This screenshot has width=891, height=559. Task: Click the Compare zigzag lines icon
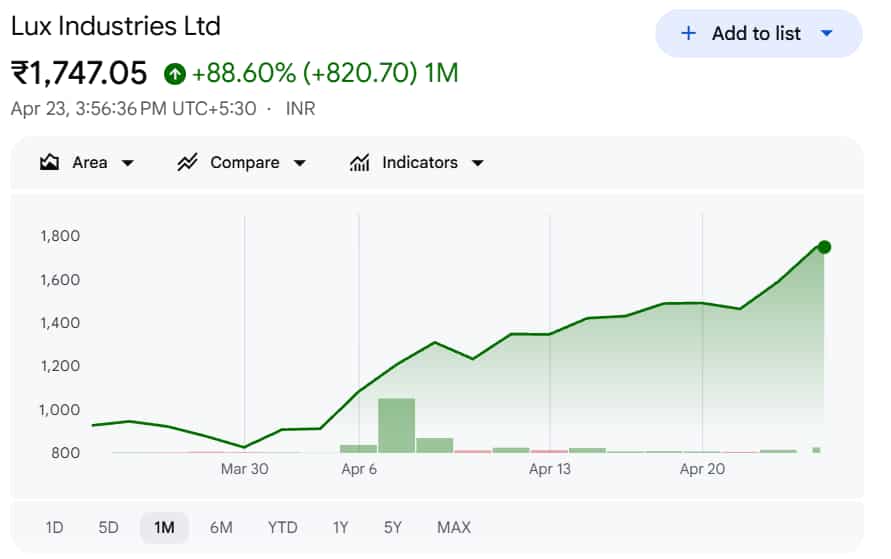187,162
